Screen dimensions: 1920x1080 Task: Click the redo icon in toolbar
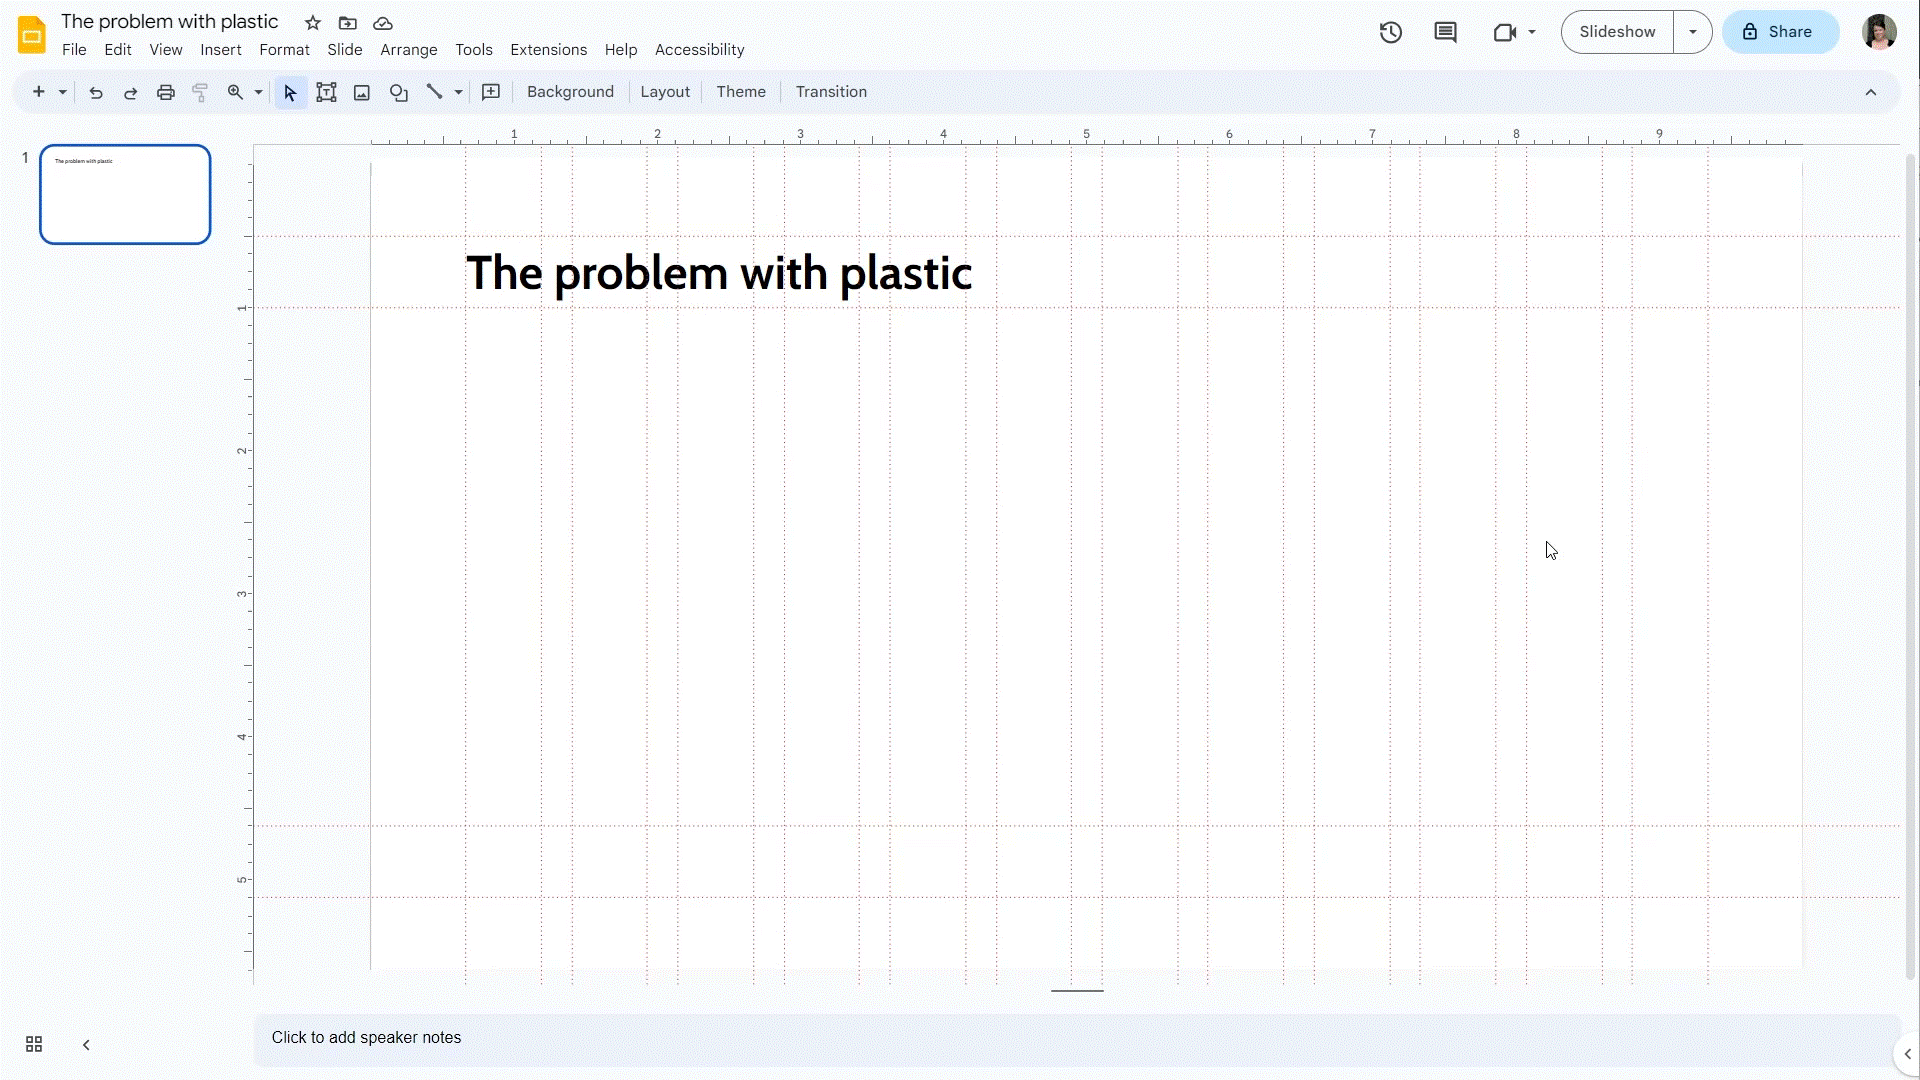click(x=131, y=91)
